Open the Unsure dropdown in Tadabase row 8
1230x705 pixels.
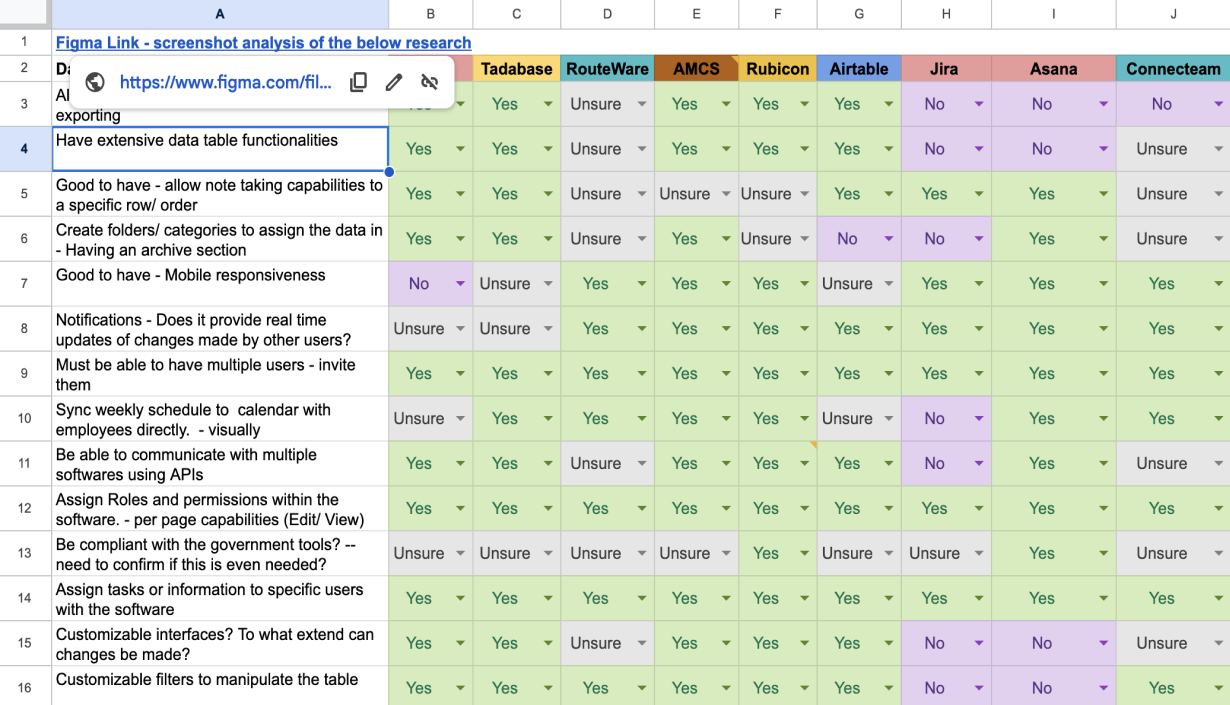pos(548,329)
